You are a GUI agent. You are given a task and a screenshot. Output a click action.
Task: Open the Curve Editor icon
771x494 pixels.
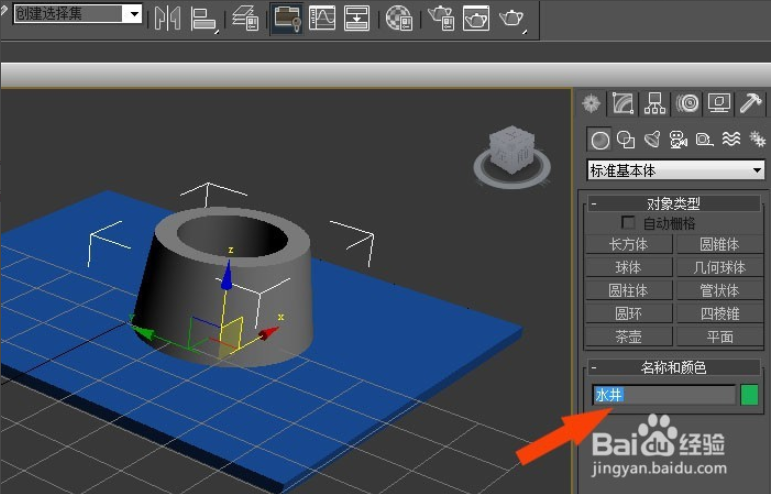pos(322,18)
